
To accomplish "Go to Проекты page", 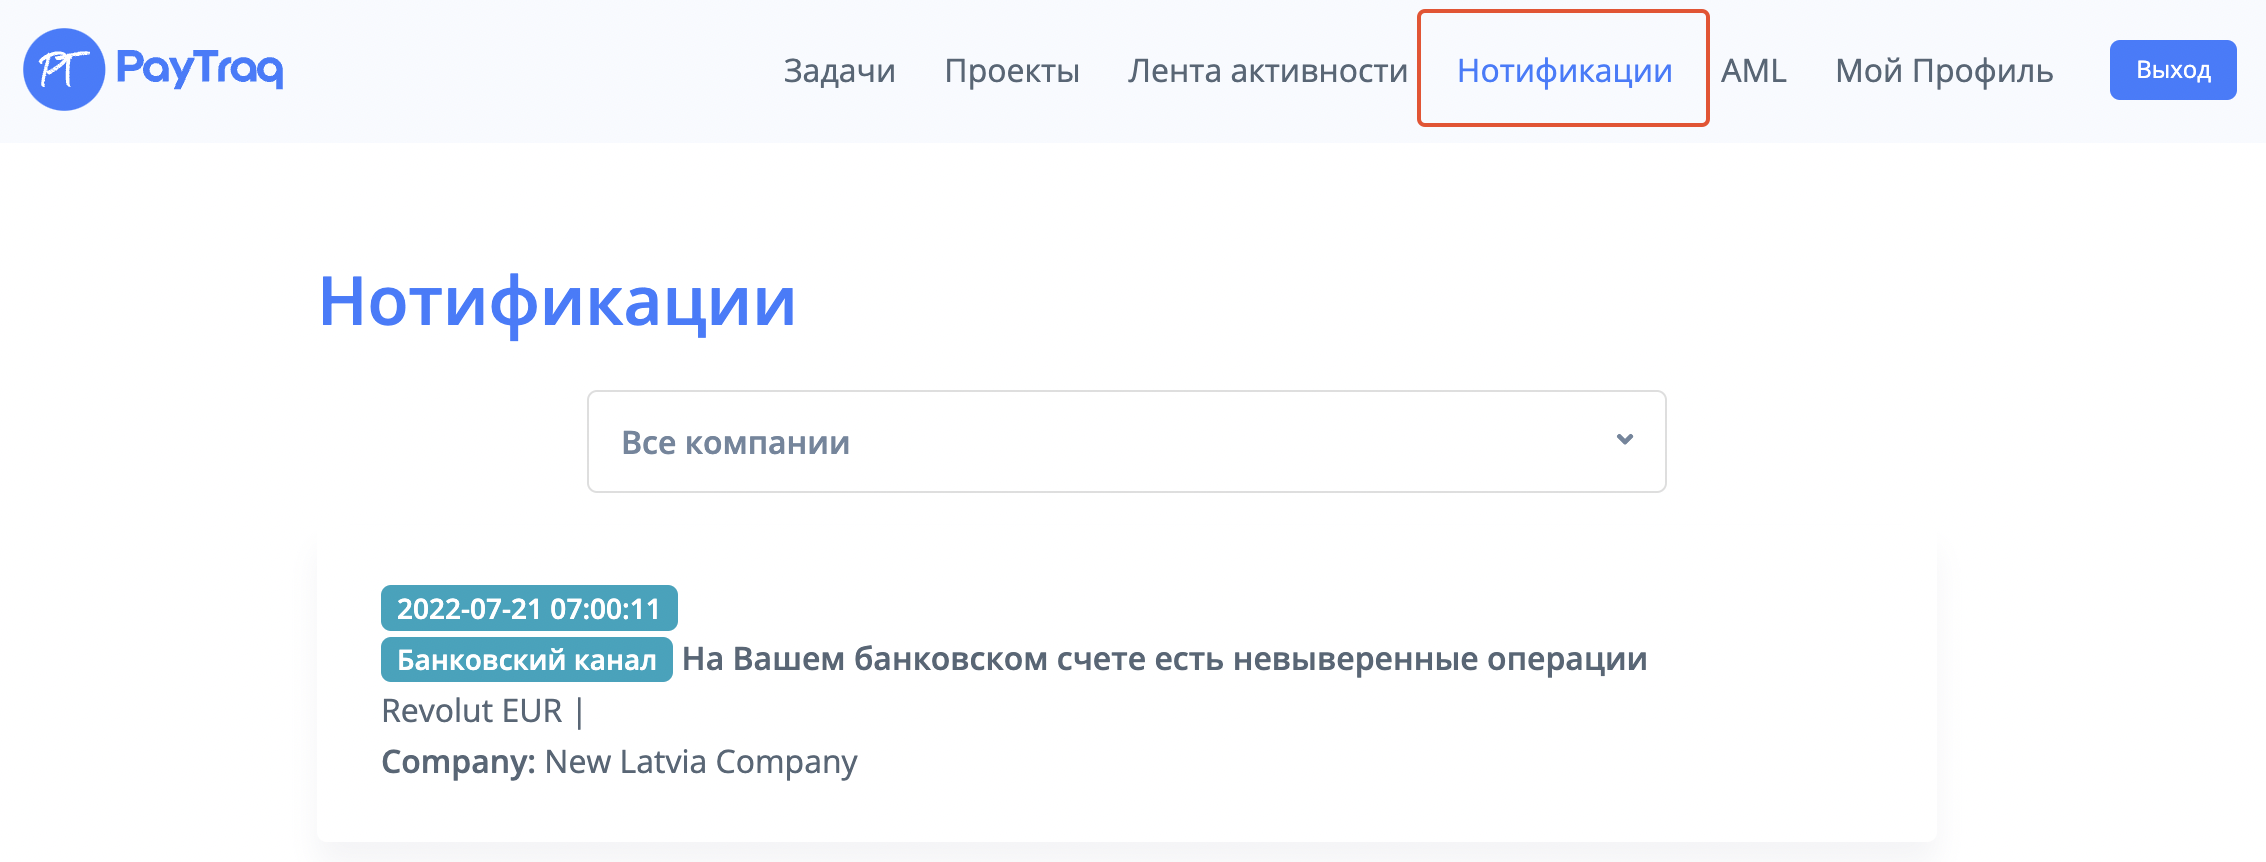I will pos(1012,70).
